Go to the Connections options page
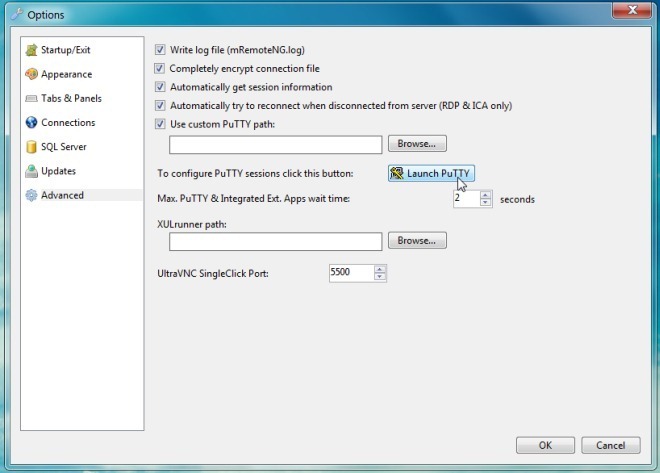Image resolution: width=660 pixels, height=473 pixels. 68,122
